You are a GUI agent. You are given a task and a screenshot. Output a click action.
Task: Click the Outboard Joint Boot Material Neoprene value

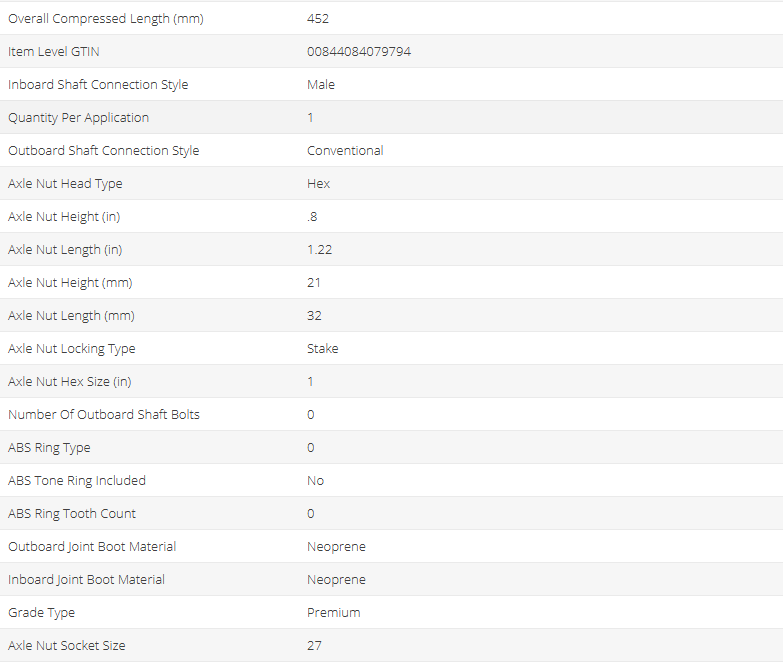pos(336,547)
